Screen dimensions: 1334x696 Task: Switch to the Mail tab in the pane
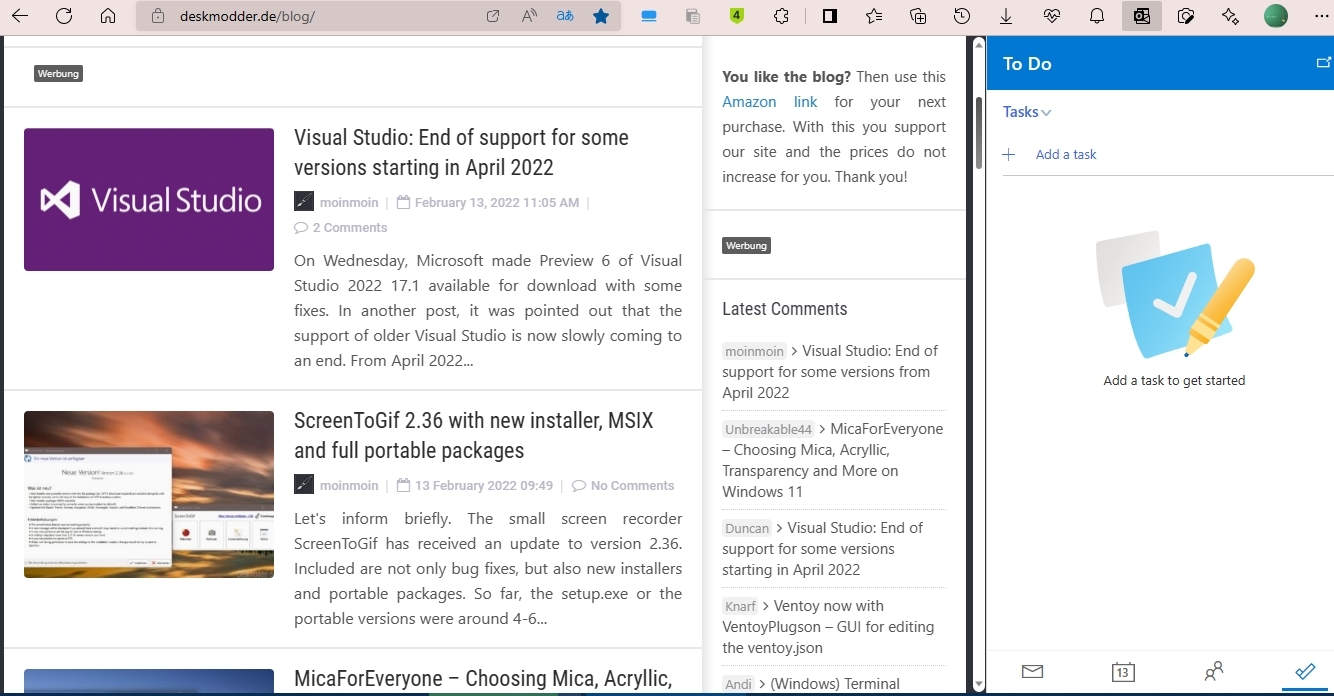[1033, 671]
